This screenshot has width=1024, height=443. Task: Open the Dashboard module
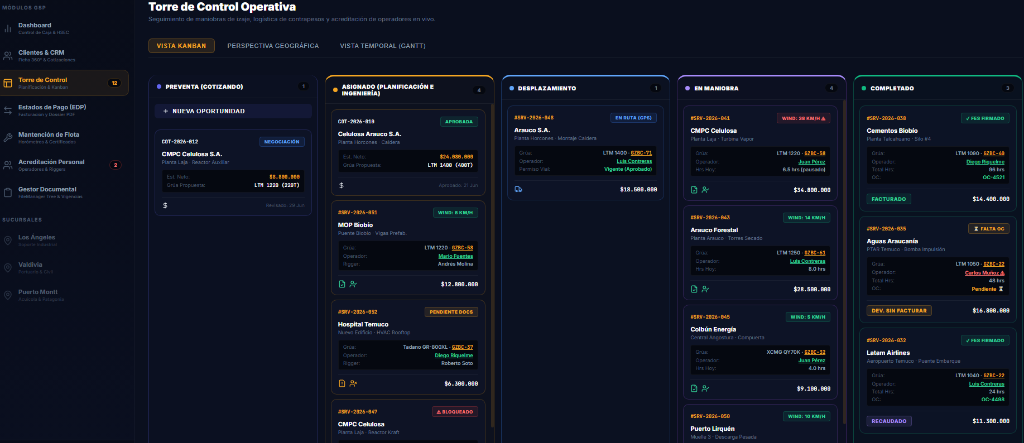click(65, 28)
